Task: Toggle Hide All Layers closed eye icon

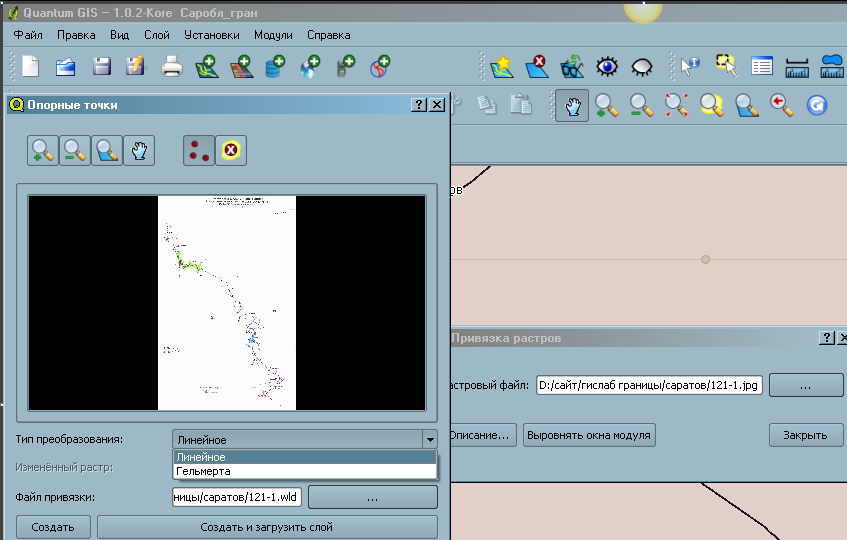Action: pos(641,67)
